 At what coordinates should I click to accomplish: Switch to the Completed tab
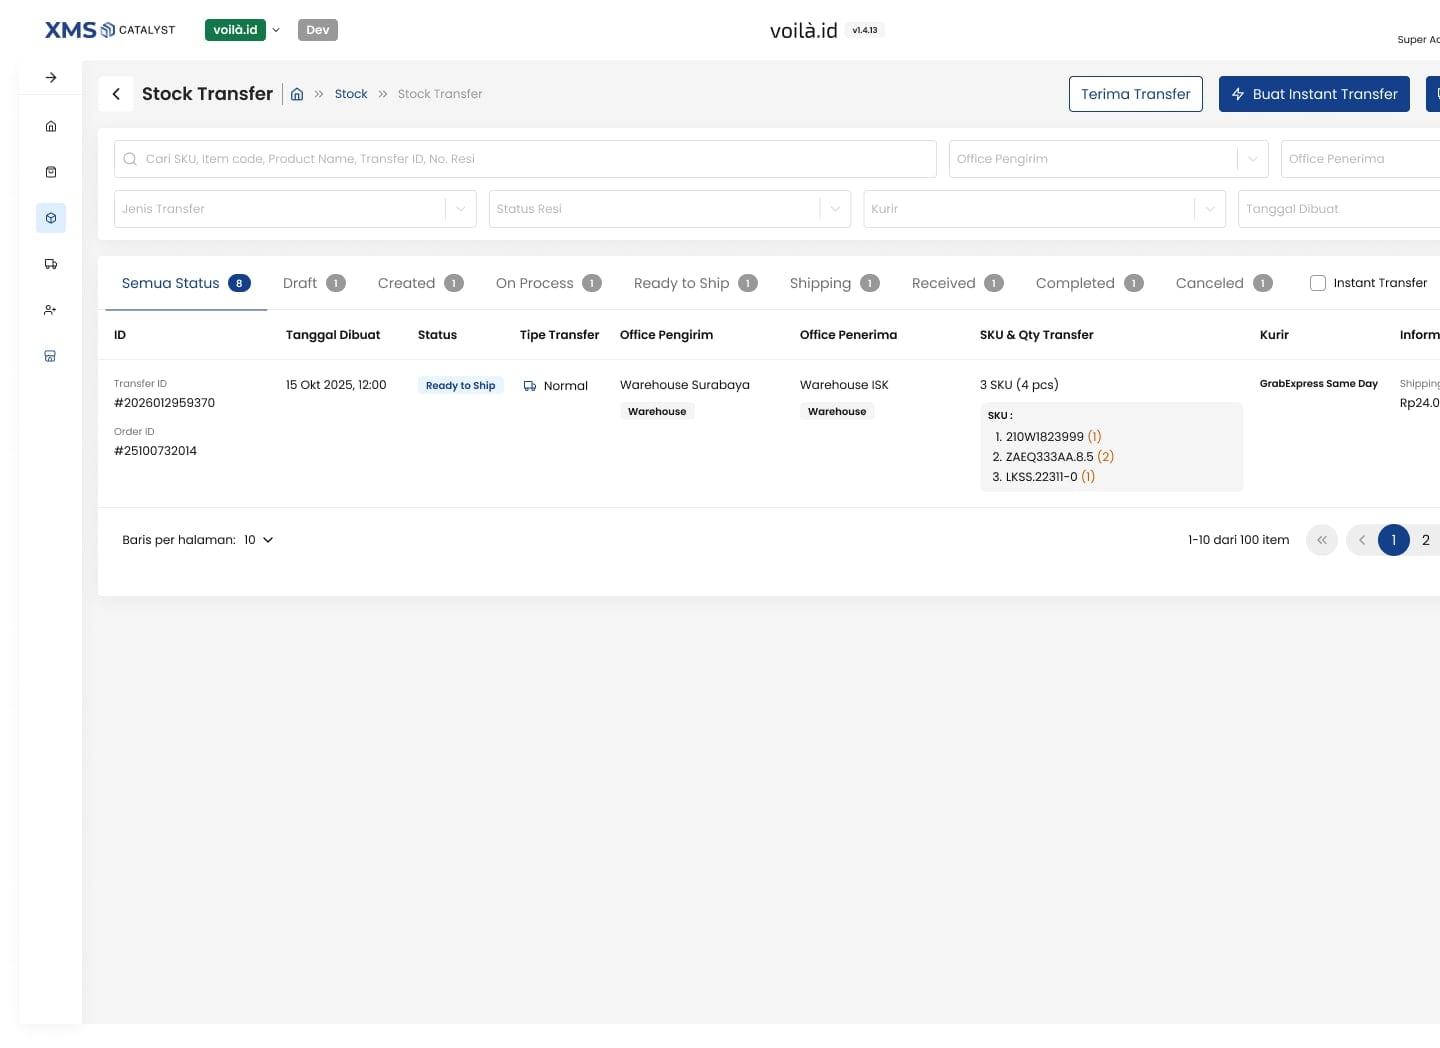[x=1089, y=283]
